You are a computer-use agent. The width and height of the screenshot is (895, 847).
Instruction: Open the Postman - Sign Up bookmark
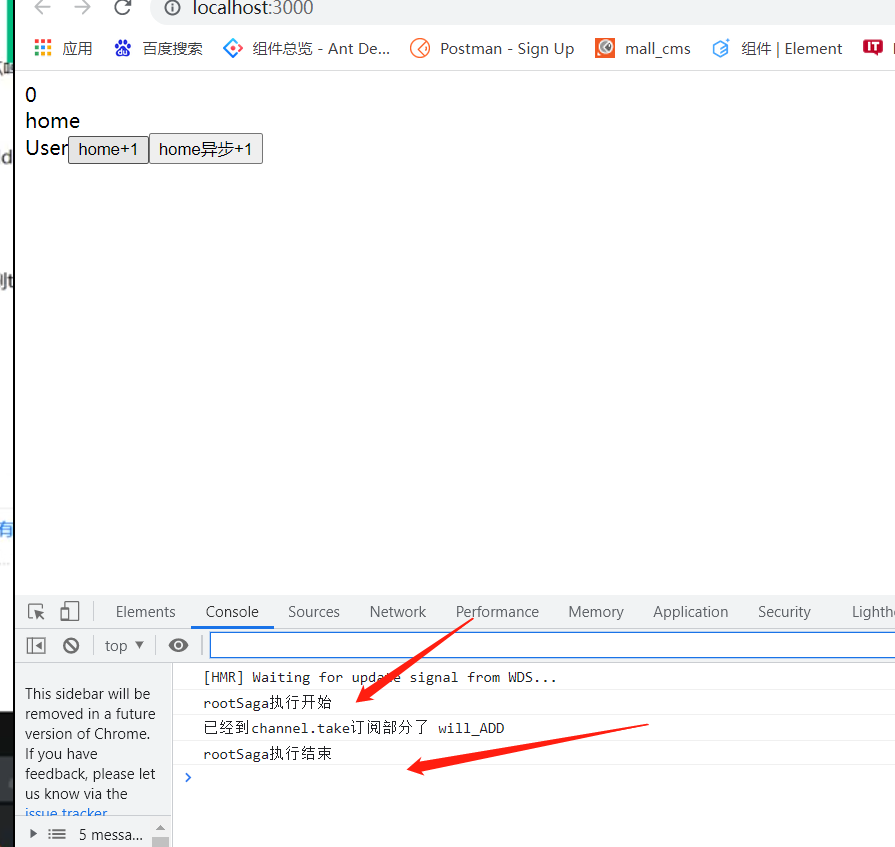coord(492,49)
